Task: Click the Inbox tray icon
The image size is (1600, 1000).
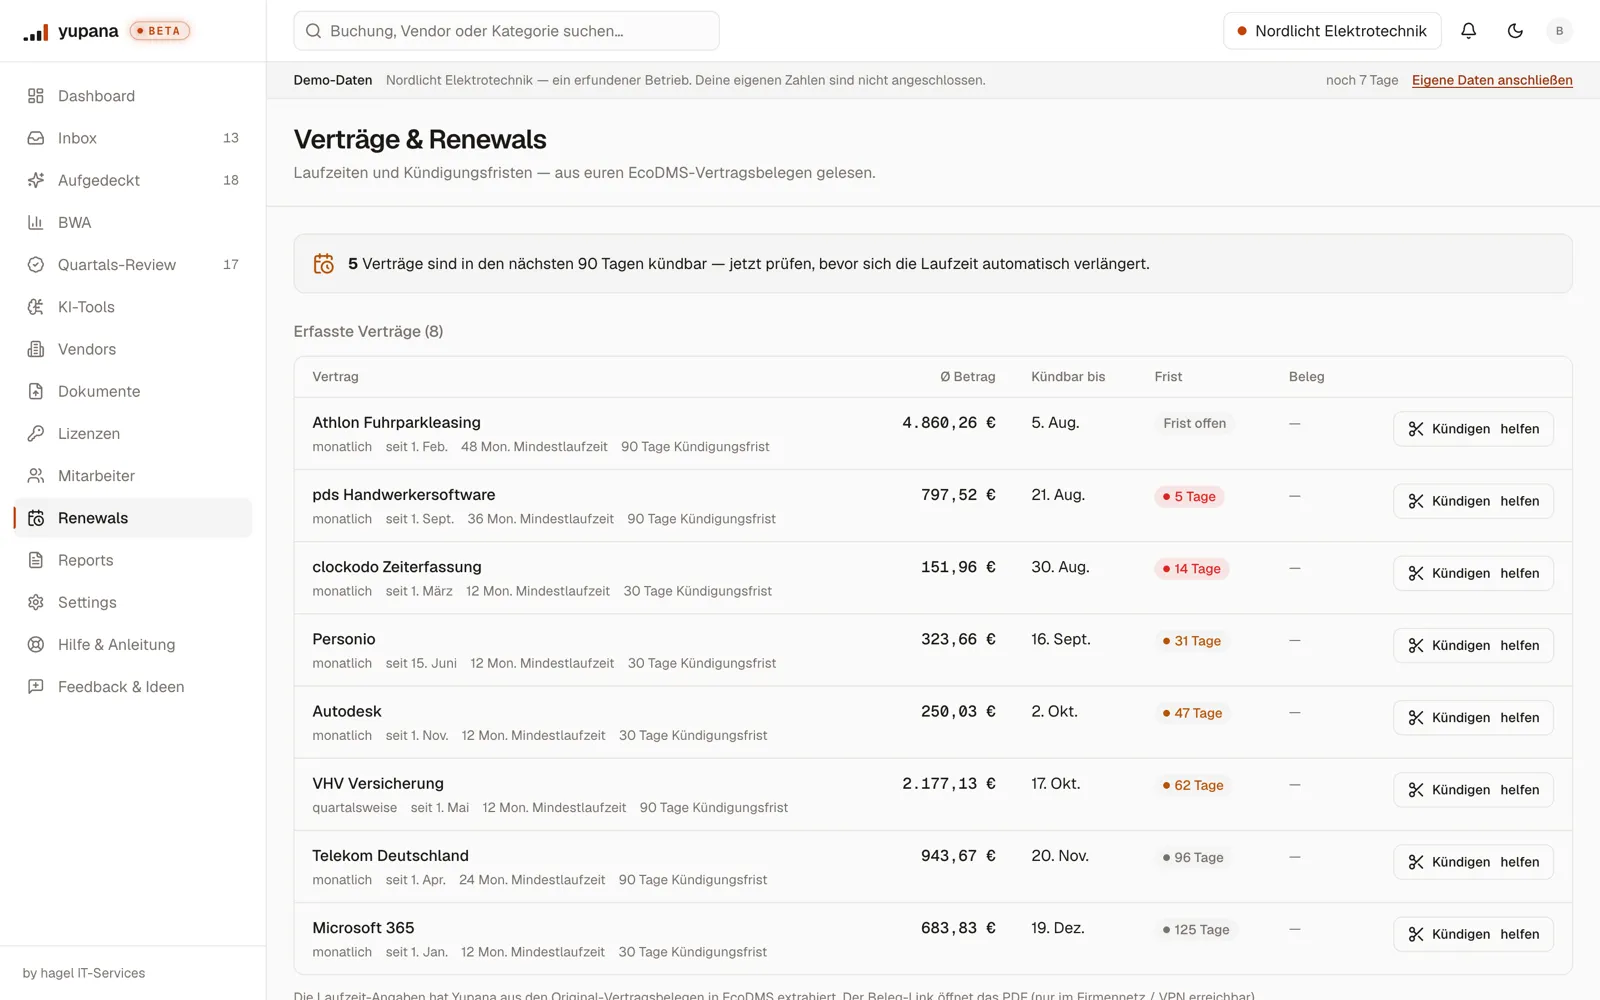Action: click(x=36, y=138)
